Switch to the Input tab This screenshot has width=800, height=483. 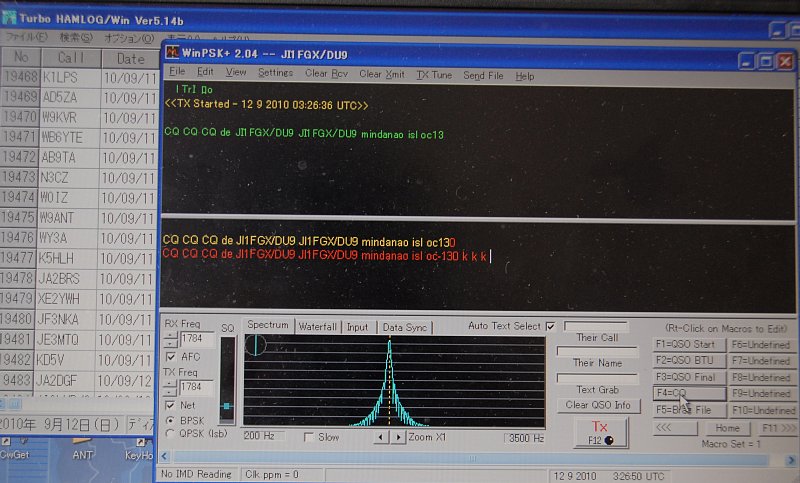[357, 327]
